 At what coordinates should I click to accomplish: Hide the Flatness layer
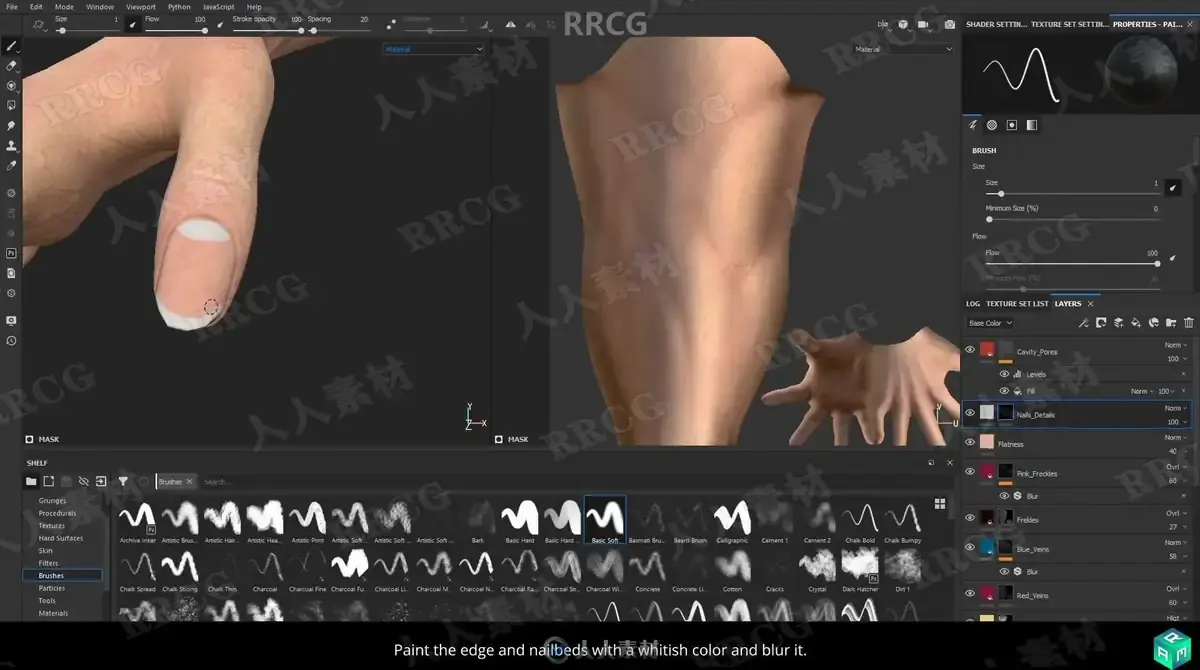coord(969,441)
